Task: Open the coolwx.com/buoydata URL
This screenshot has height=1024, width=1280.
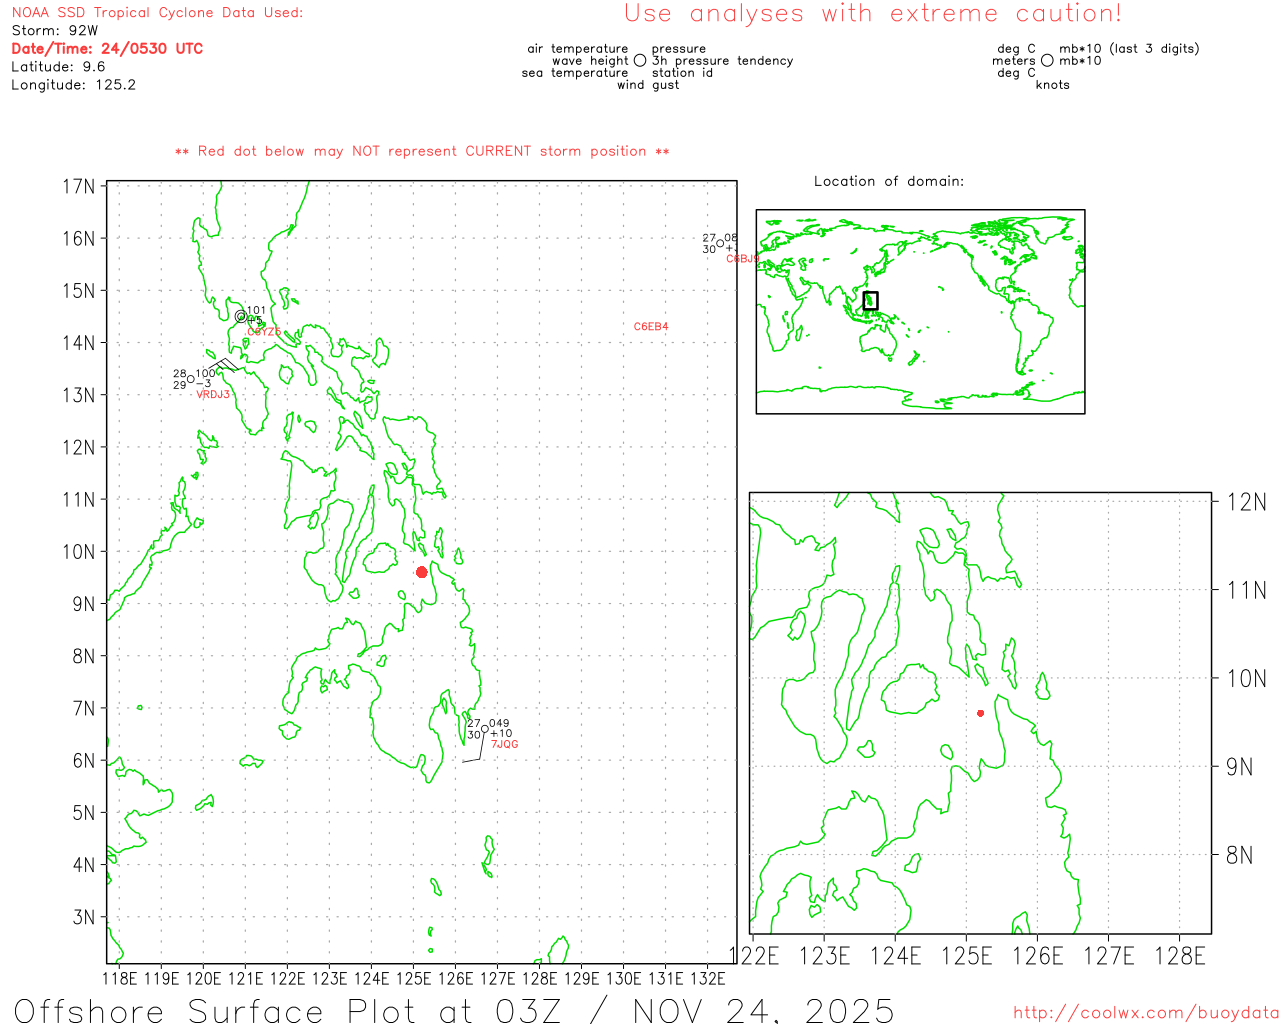Action: (x=1145, y=1013)
